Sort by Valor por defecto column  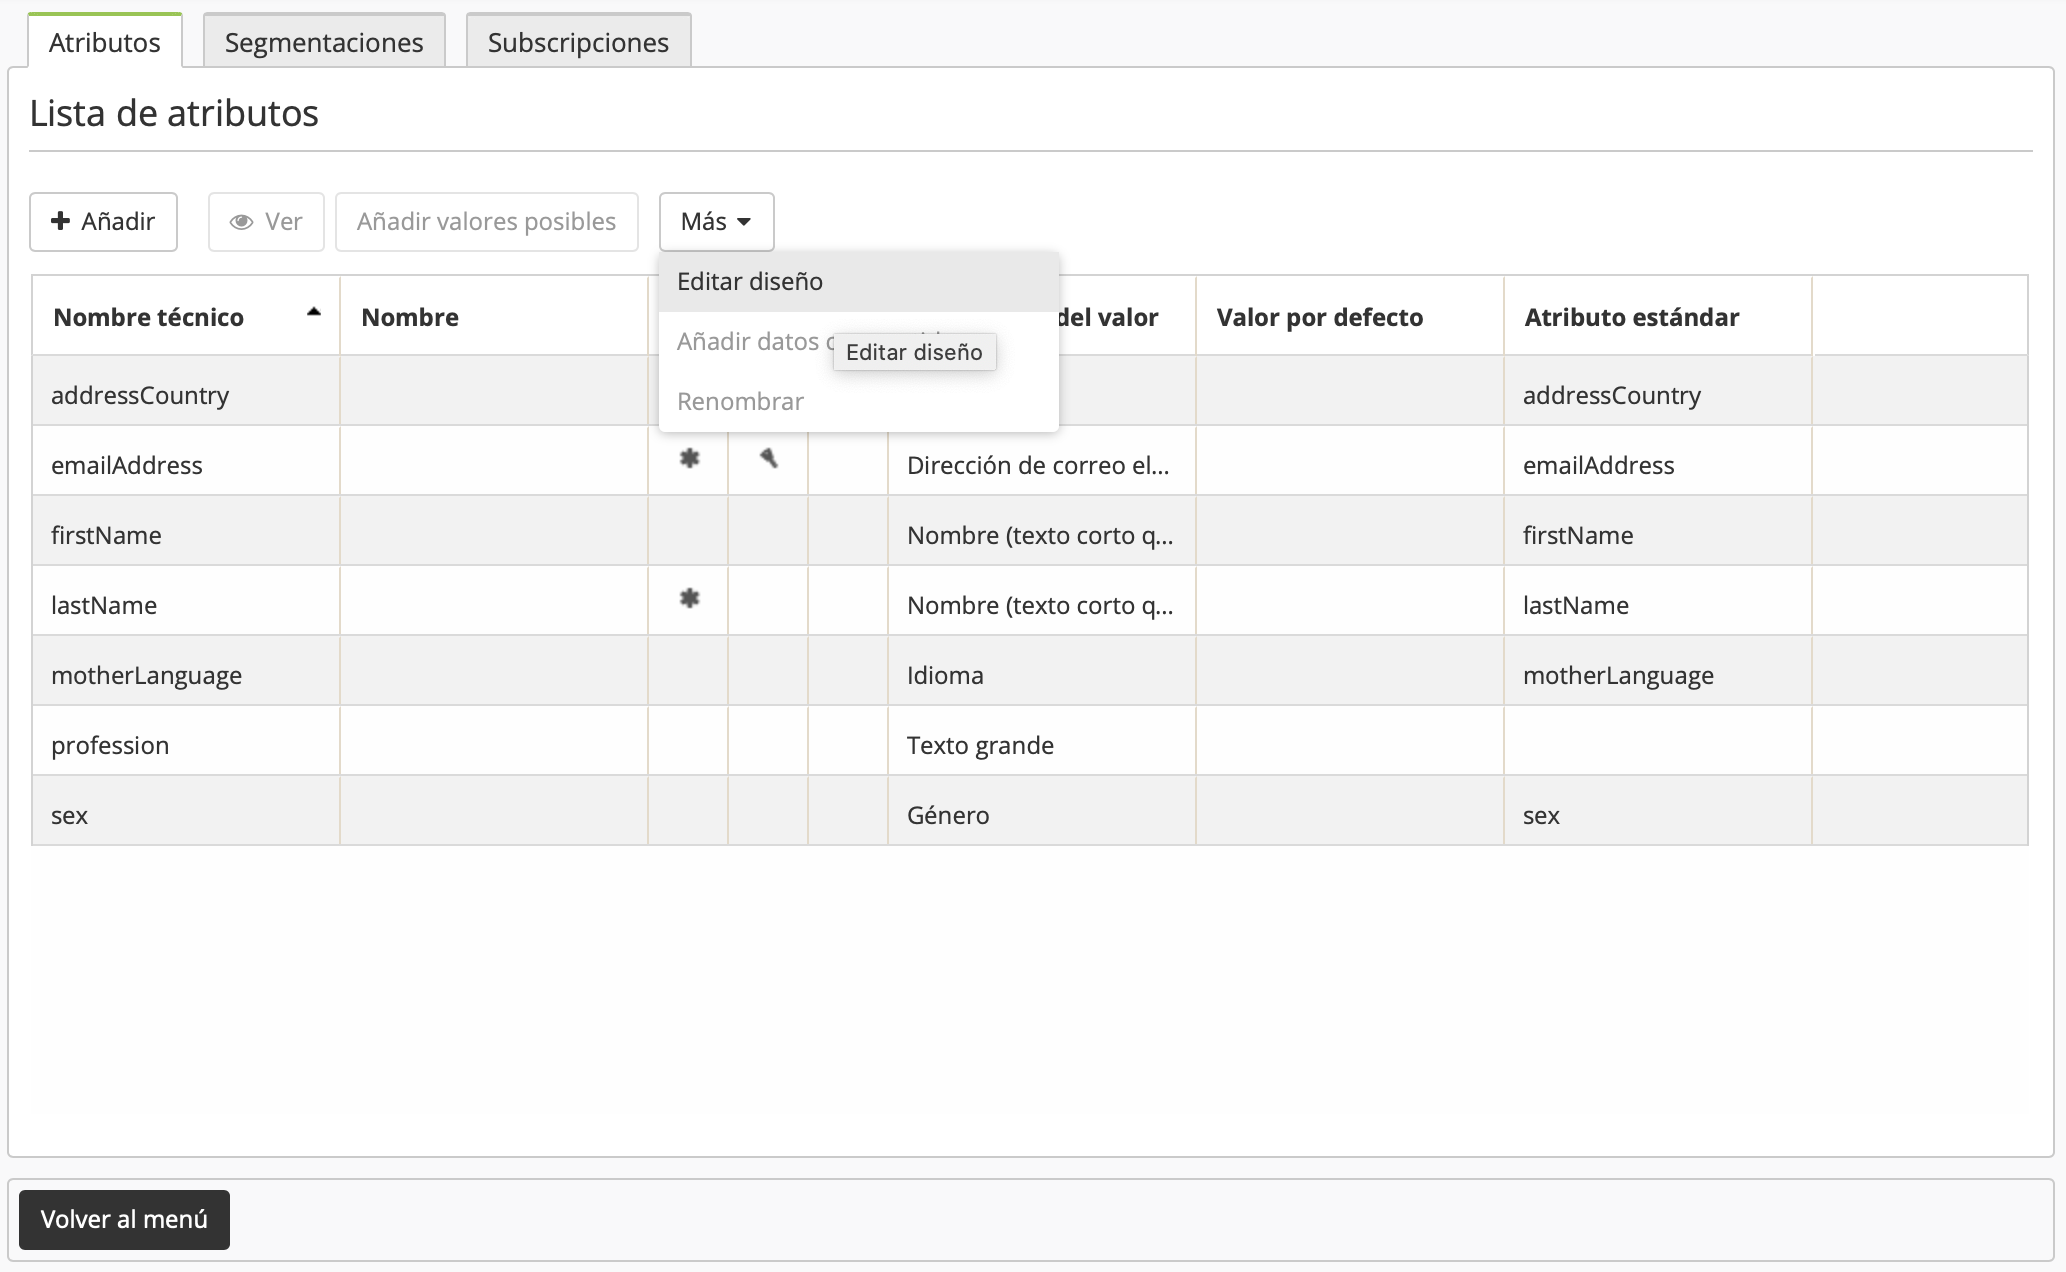click(1319, 317)
